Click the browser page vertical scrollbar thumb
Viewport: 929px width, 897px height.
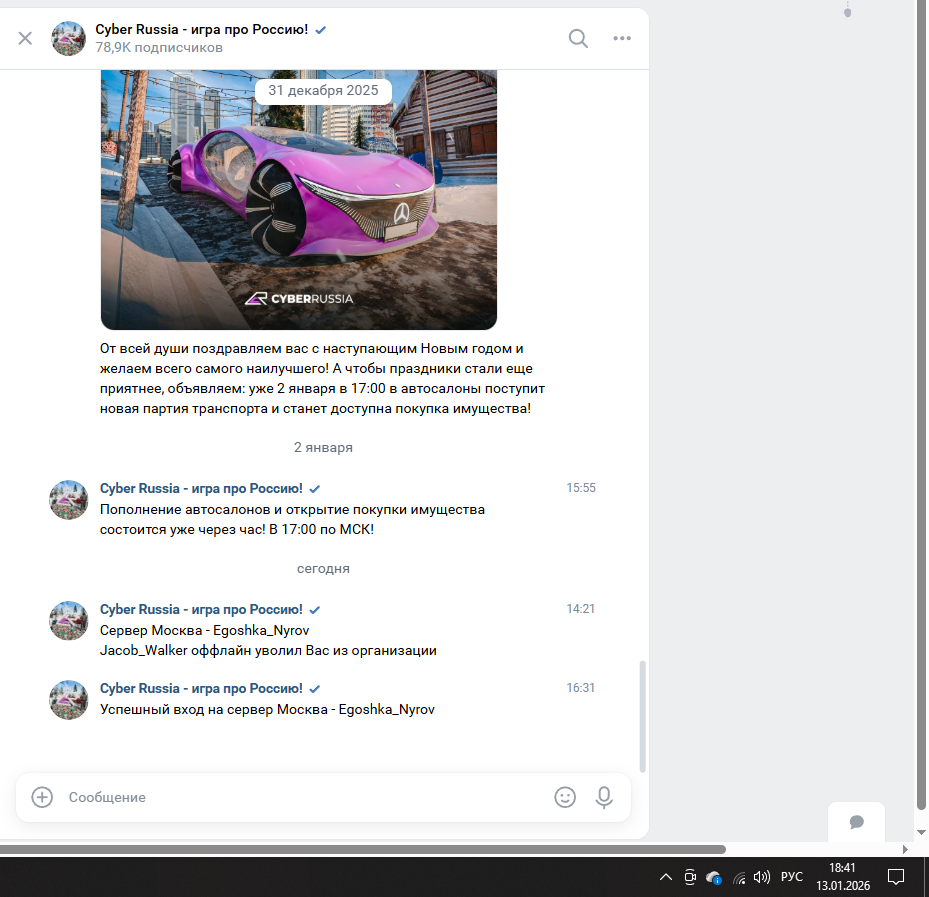[x=921, y=403]
